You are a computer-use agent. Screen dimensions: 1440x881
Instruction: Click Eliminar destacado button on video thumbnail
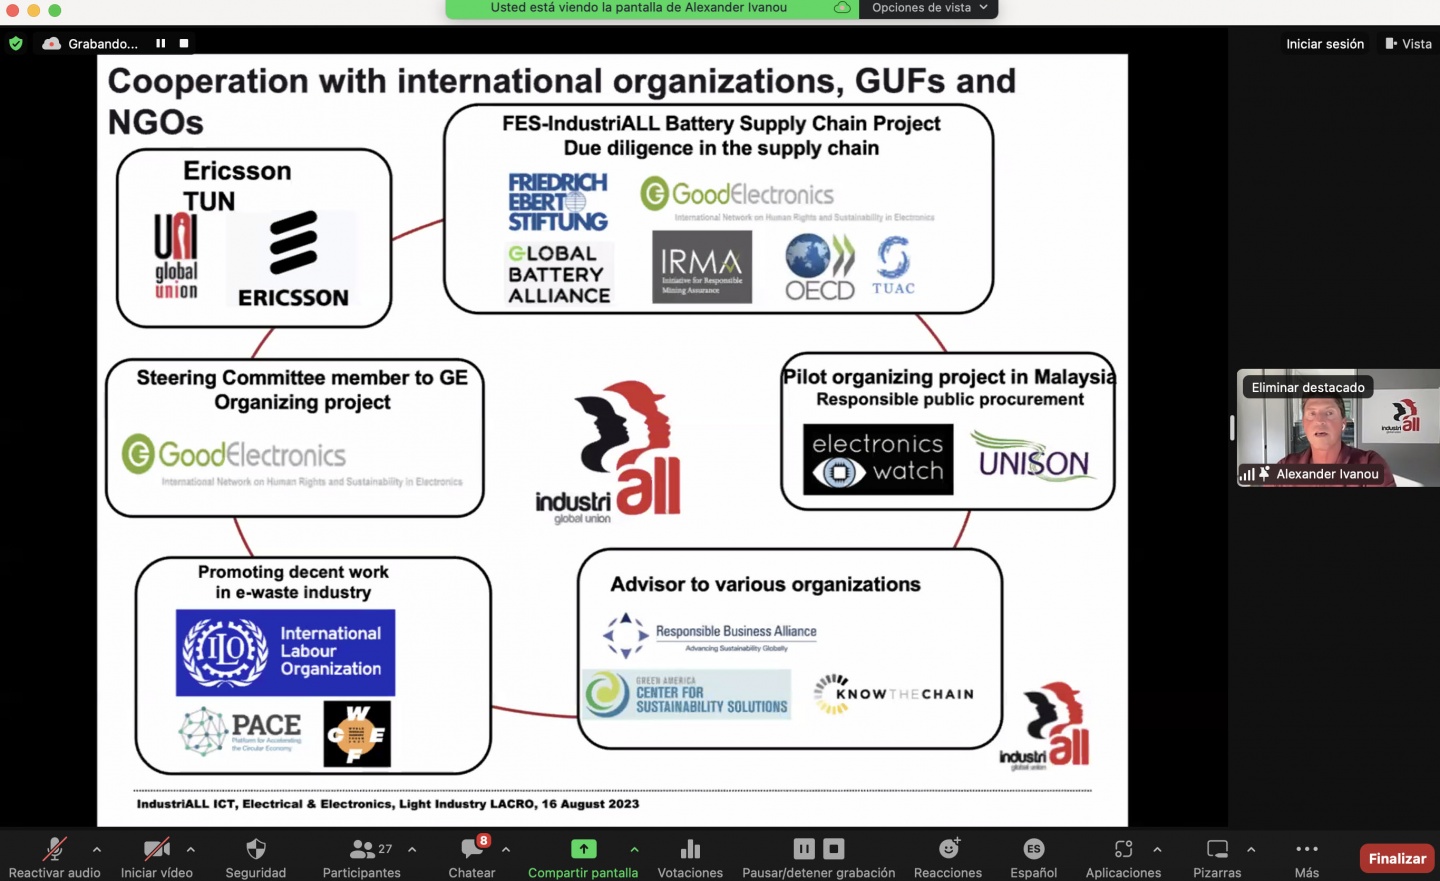point(1308,387)
